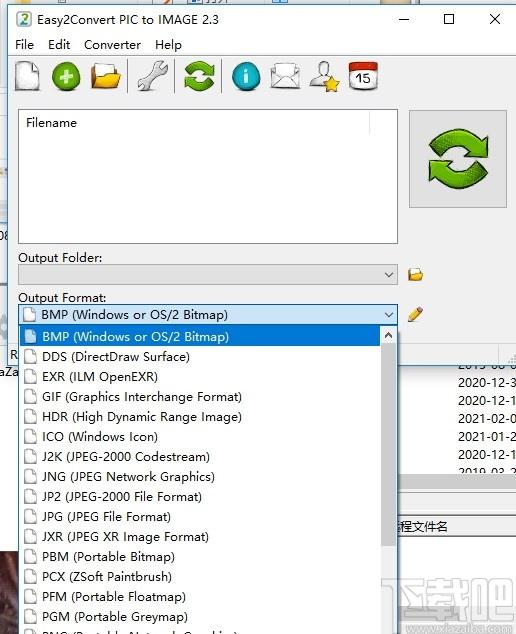The image size is (516, 634).
Task: Click the New blank page toolbar icon
Action: 27,76
